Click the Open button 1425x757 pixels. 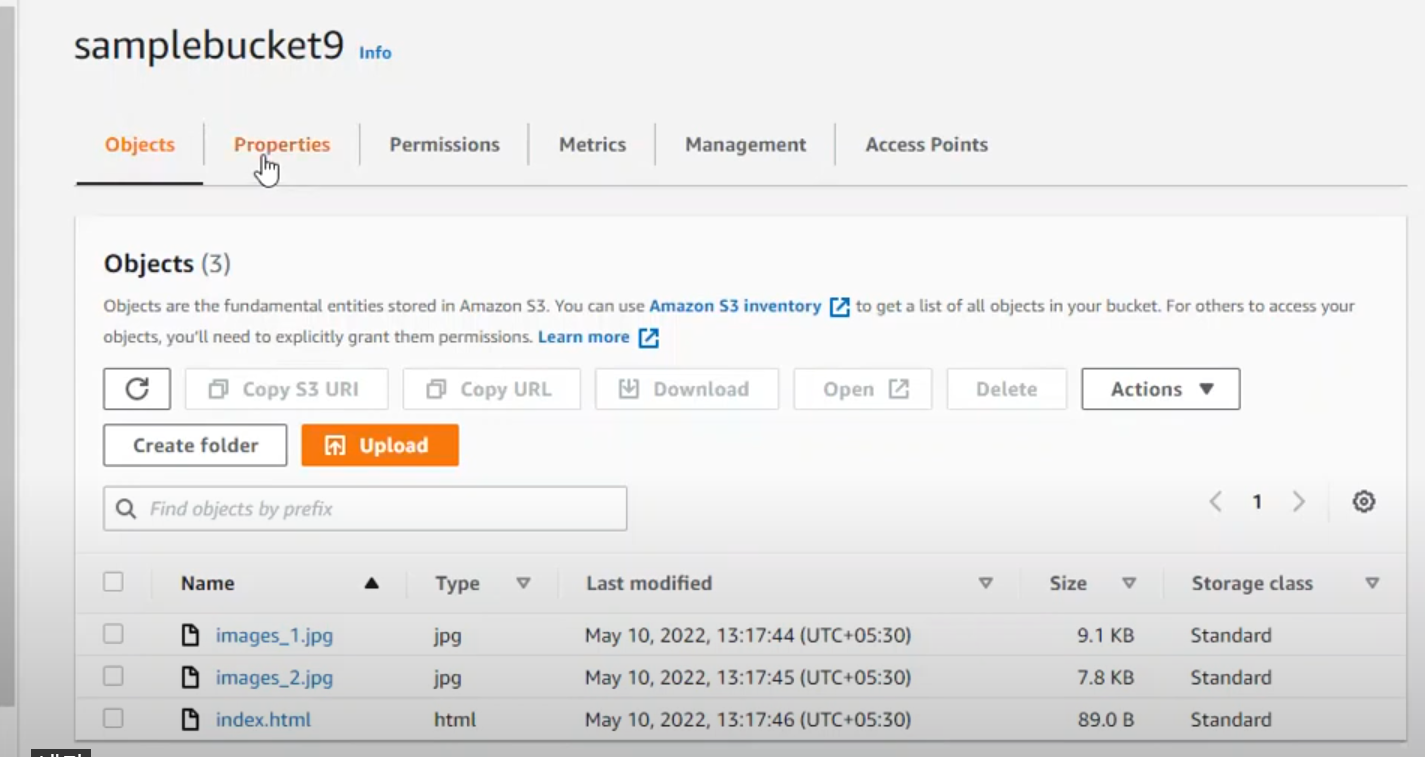(863, 389)
